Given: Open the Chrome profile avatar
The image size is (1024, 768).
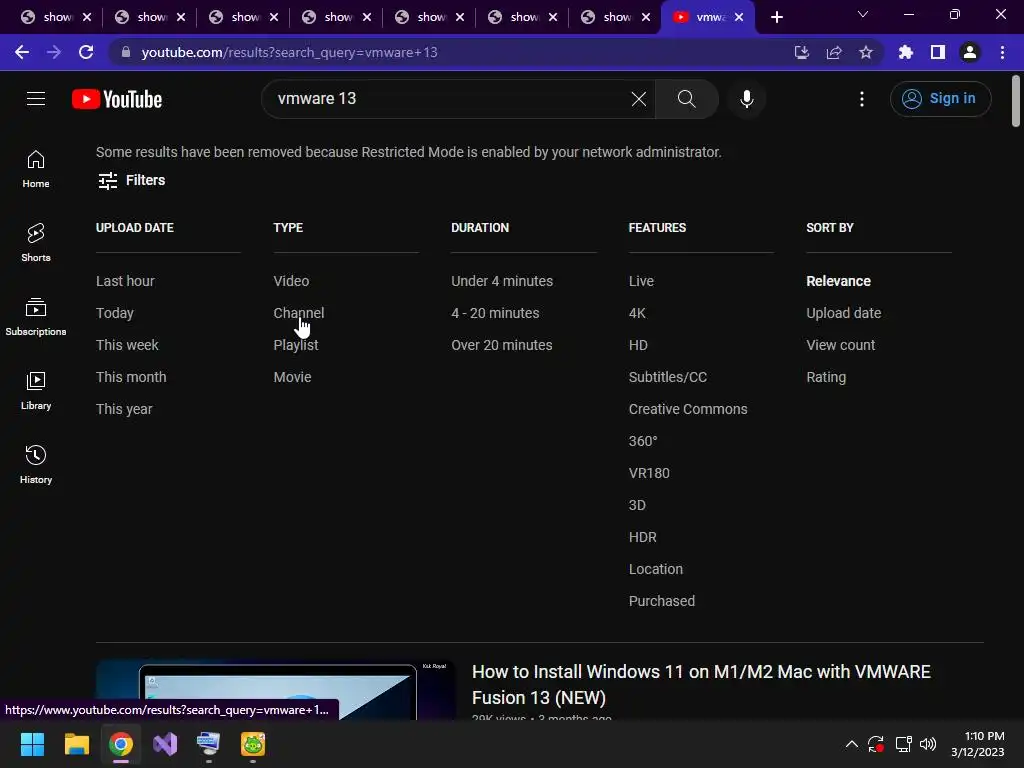Looking at the screenshot, I should pos(969,52).
